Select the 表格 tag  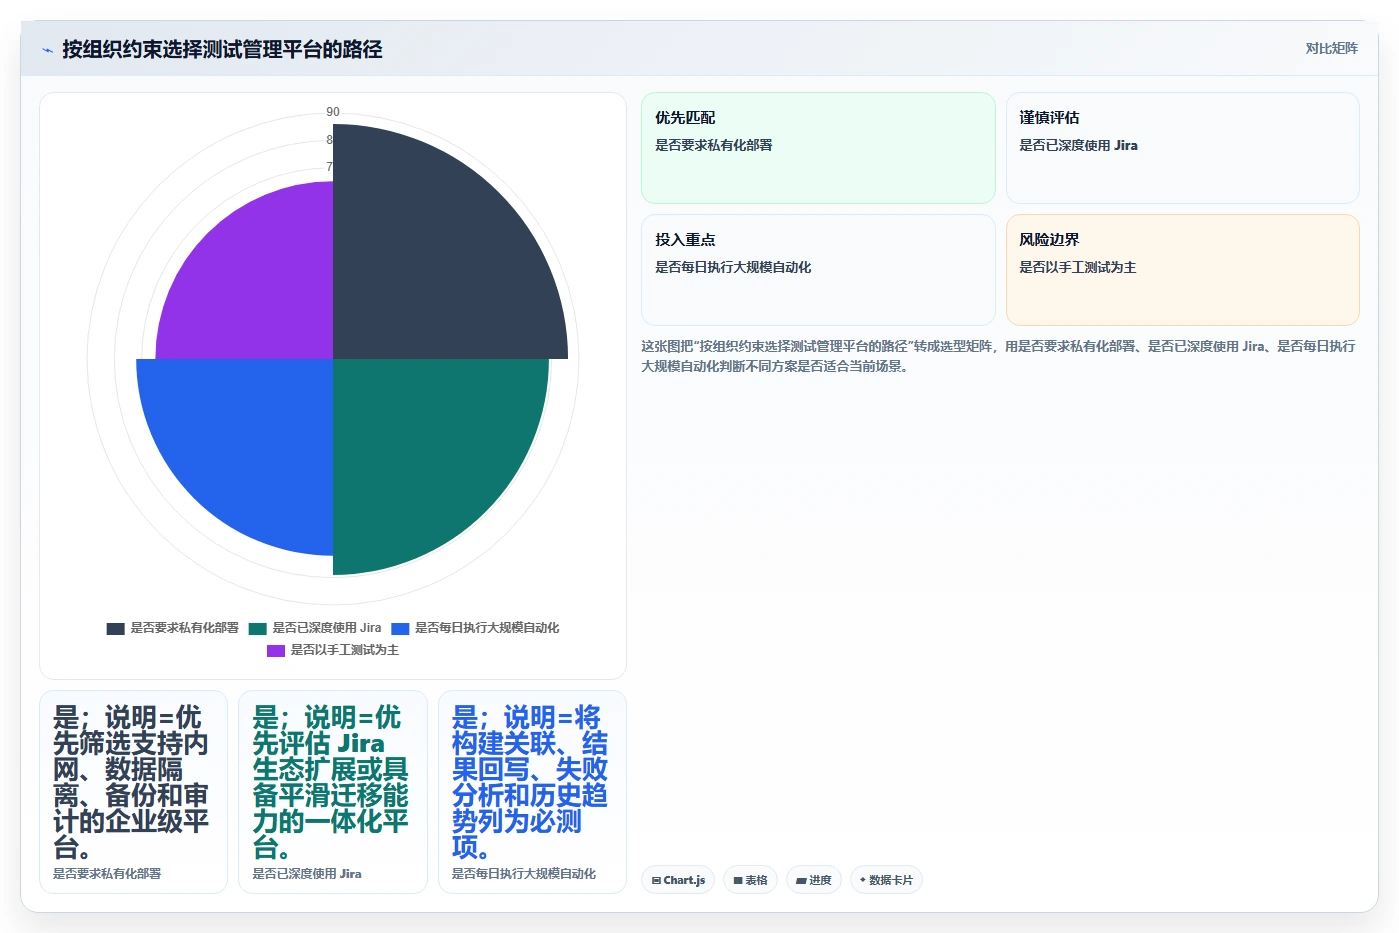pyautogui.click(x=750, y=880)
